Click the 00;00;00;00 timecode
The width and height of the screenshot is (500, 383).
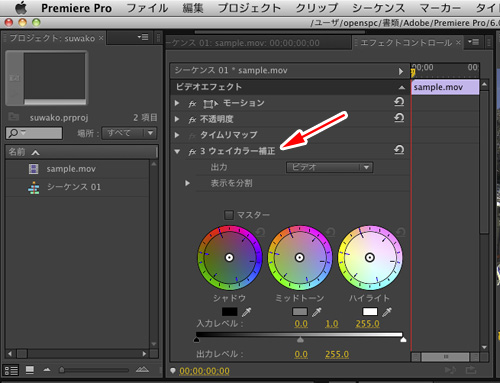pos(204,371)
